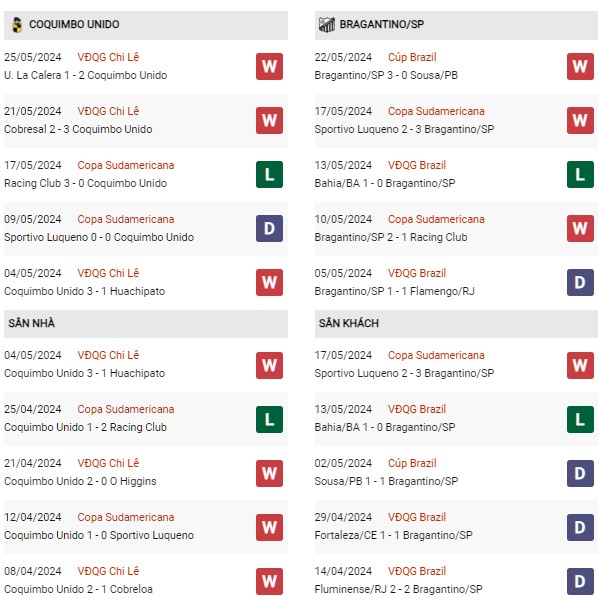
Task: Click D badge for Bragantino 1-1 Flamengo match
Action: tap(580, 282)
